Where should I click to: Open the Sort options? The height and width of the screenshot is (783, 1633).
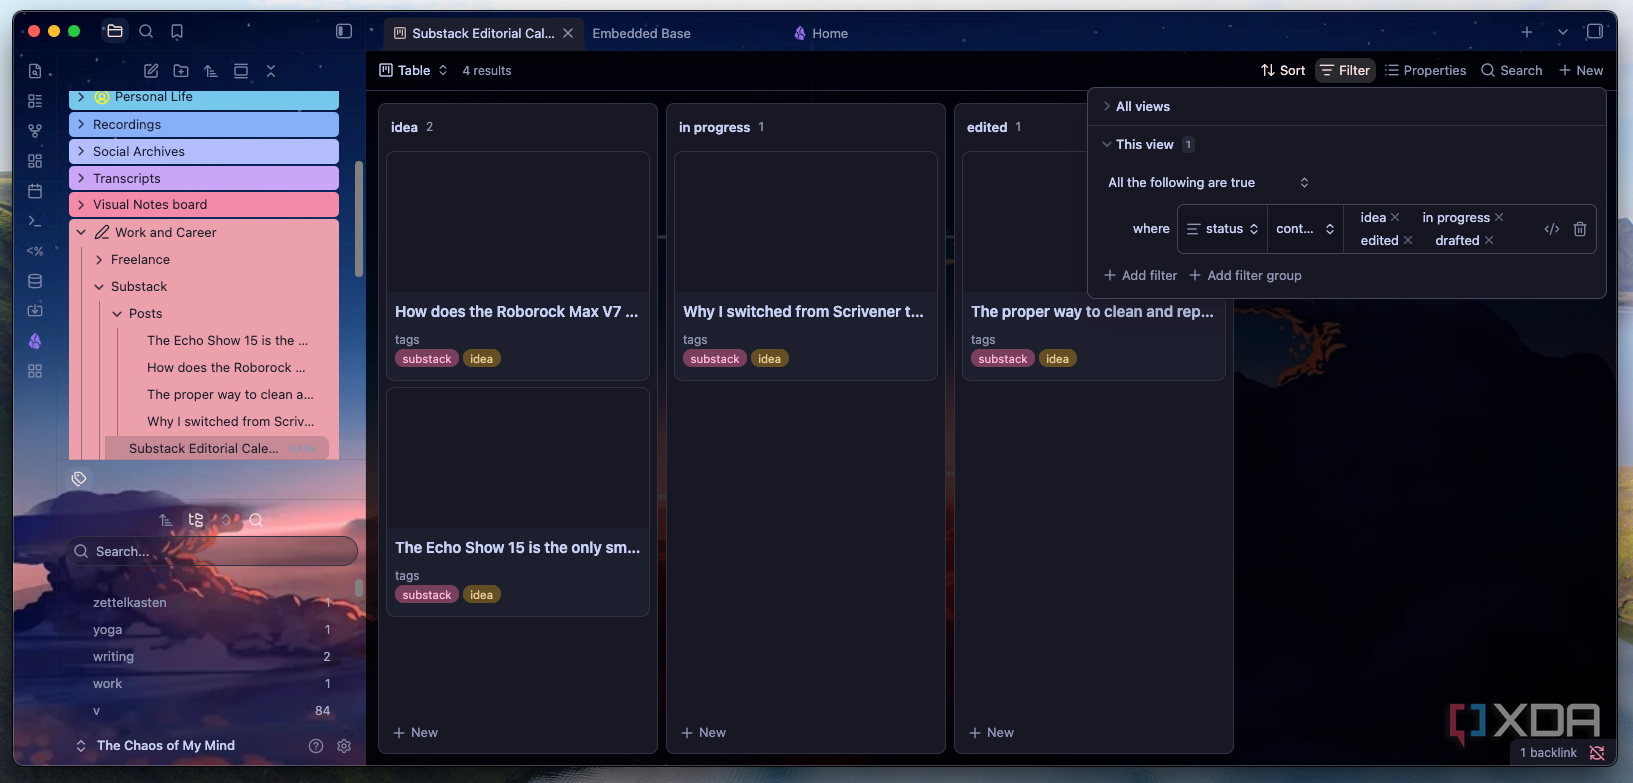pos(1283,70)
